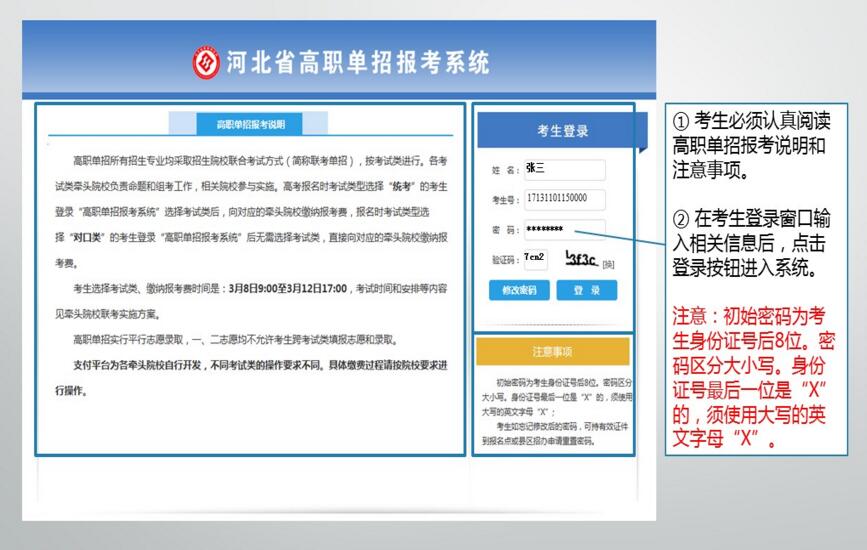
Task: Click the 姓名 input field containing 张三
Action: point(565,169)
